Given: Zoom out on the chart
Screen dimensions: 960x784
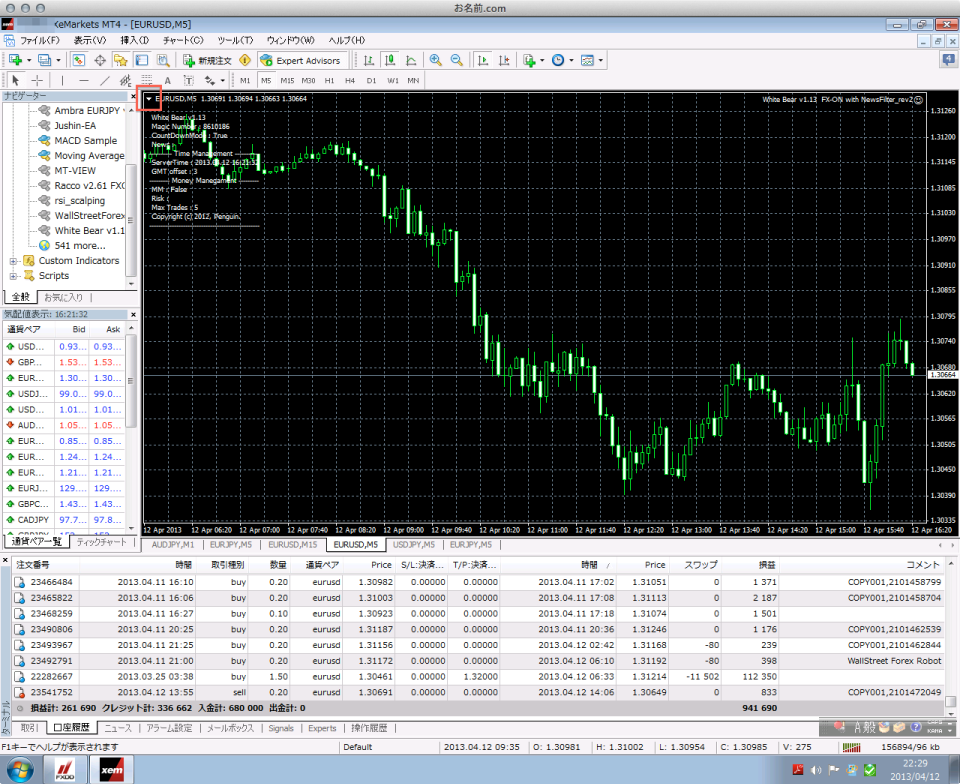Looking at the screenshot, I should [457, 60].
